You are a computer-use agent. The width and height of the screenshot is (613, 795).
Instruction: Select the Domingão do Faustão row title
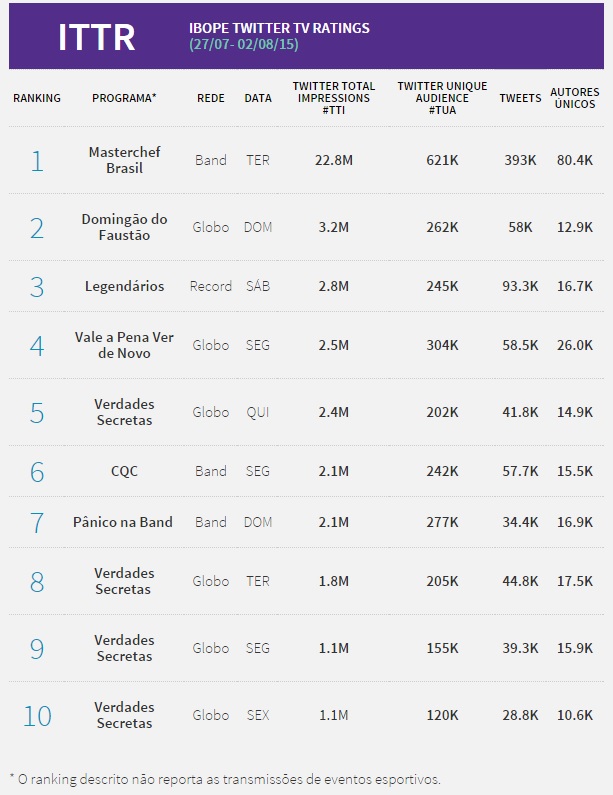click(x=124, y=227)
